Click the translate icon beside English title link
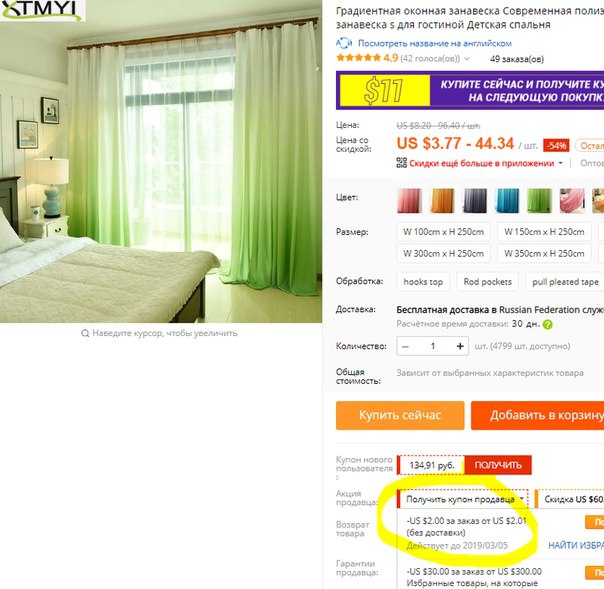This screenshot has width=604, height=589. point(344,43)
